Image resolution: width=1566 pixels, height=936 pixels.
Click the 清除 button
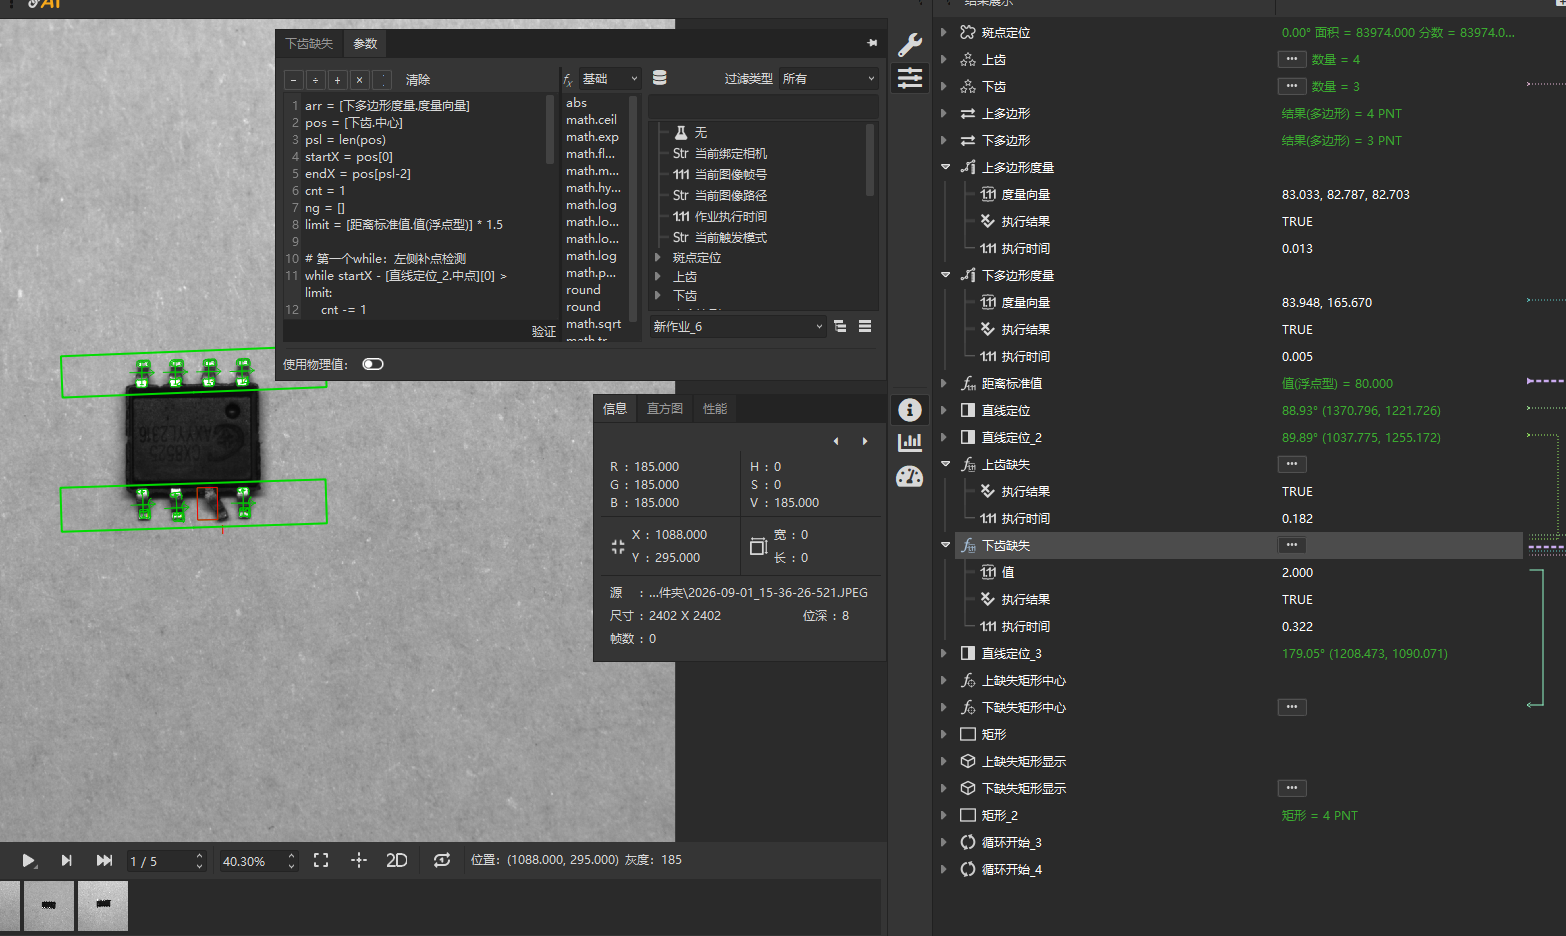point(418,80)
